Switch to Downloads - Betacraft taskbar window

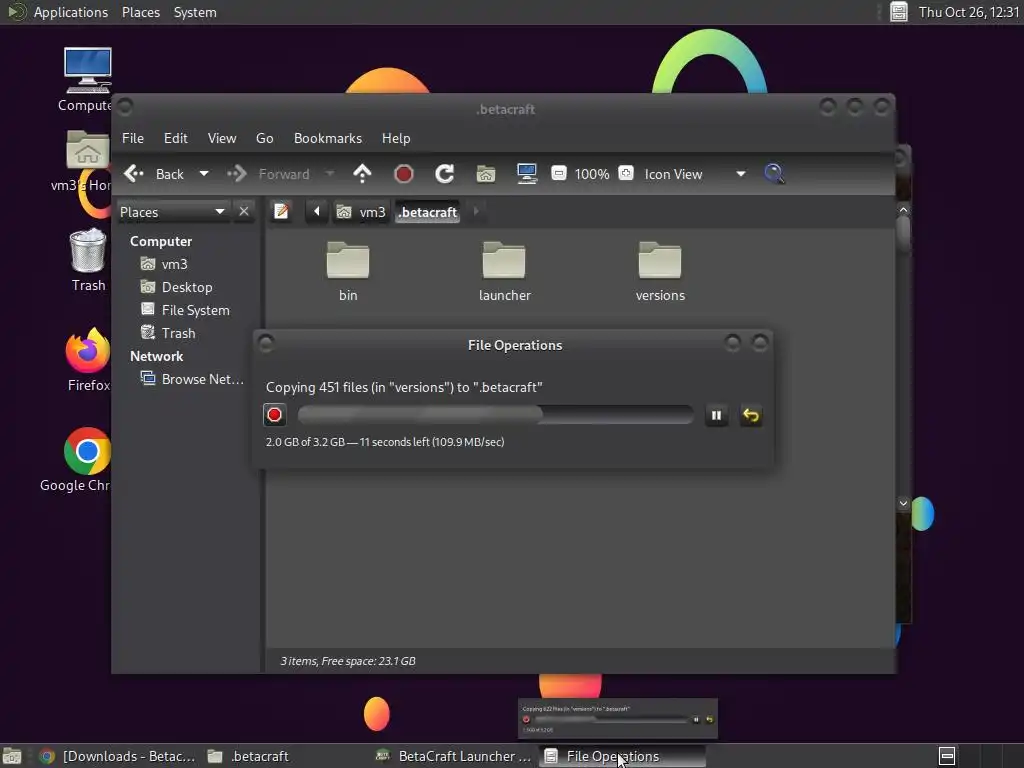[x=119, y=756]
